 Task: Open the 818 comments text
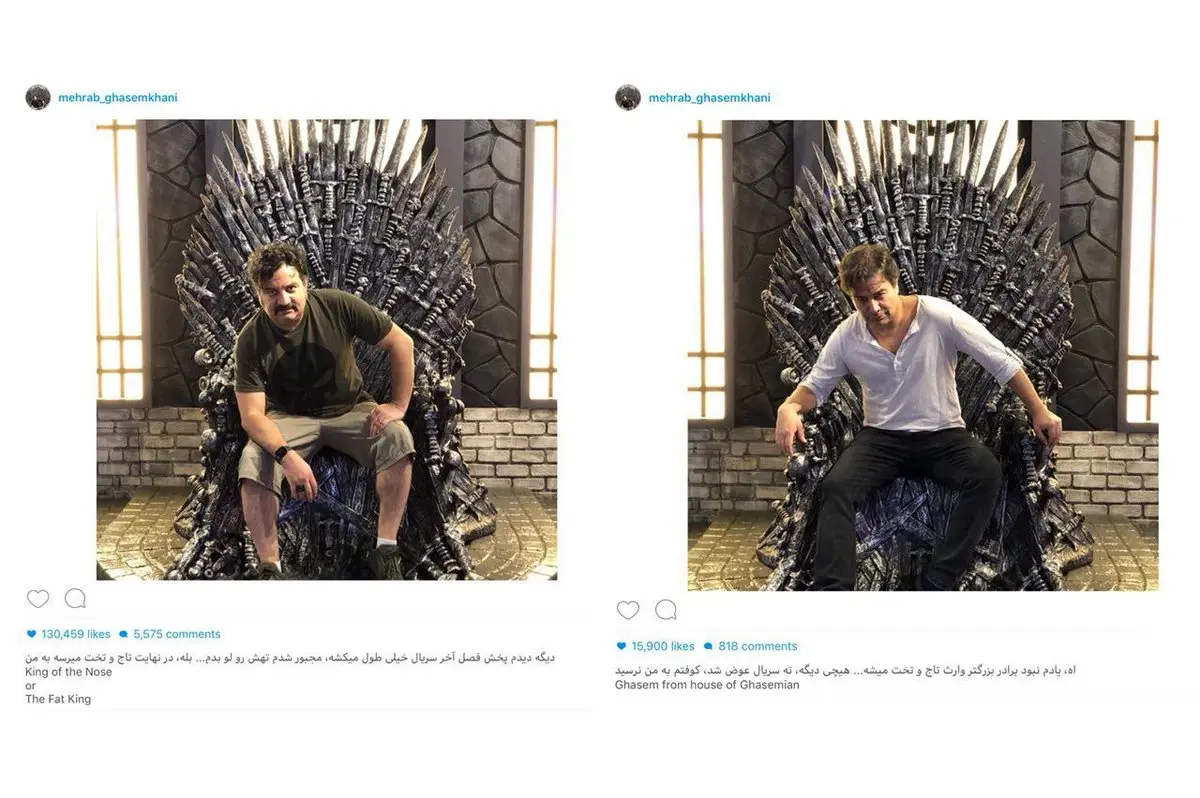(757, 646)
